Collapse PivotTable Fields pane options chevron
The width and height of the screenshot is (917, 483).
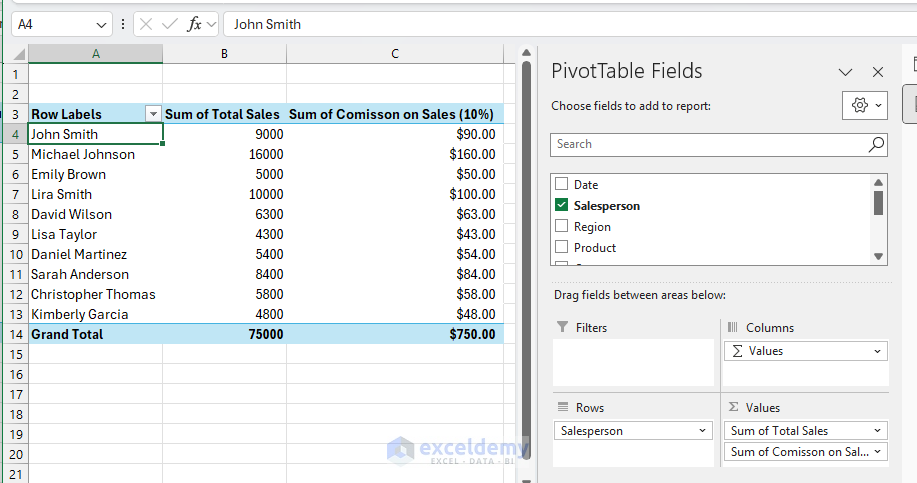(x=845, y=72)
